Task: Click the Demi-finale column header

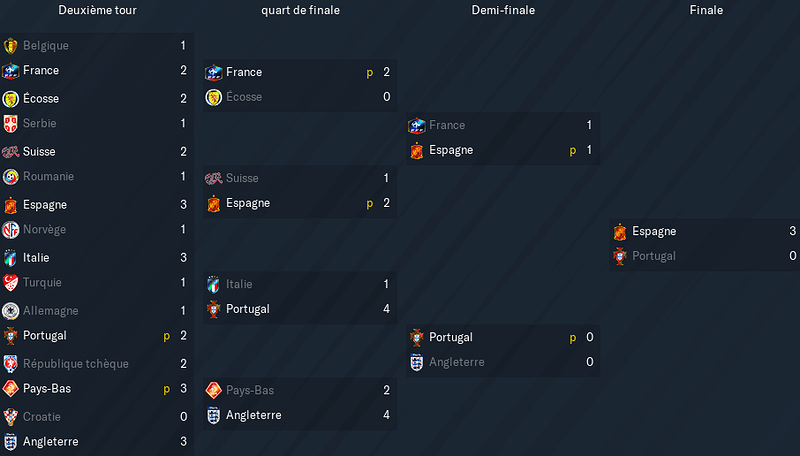Action: 503,10
